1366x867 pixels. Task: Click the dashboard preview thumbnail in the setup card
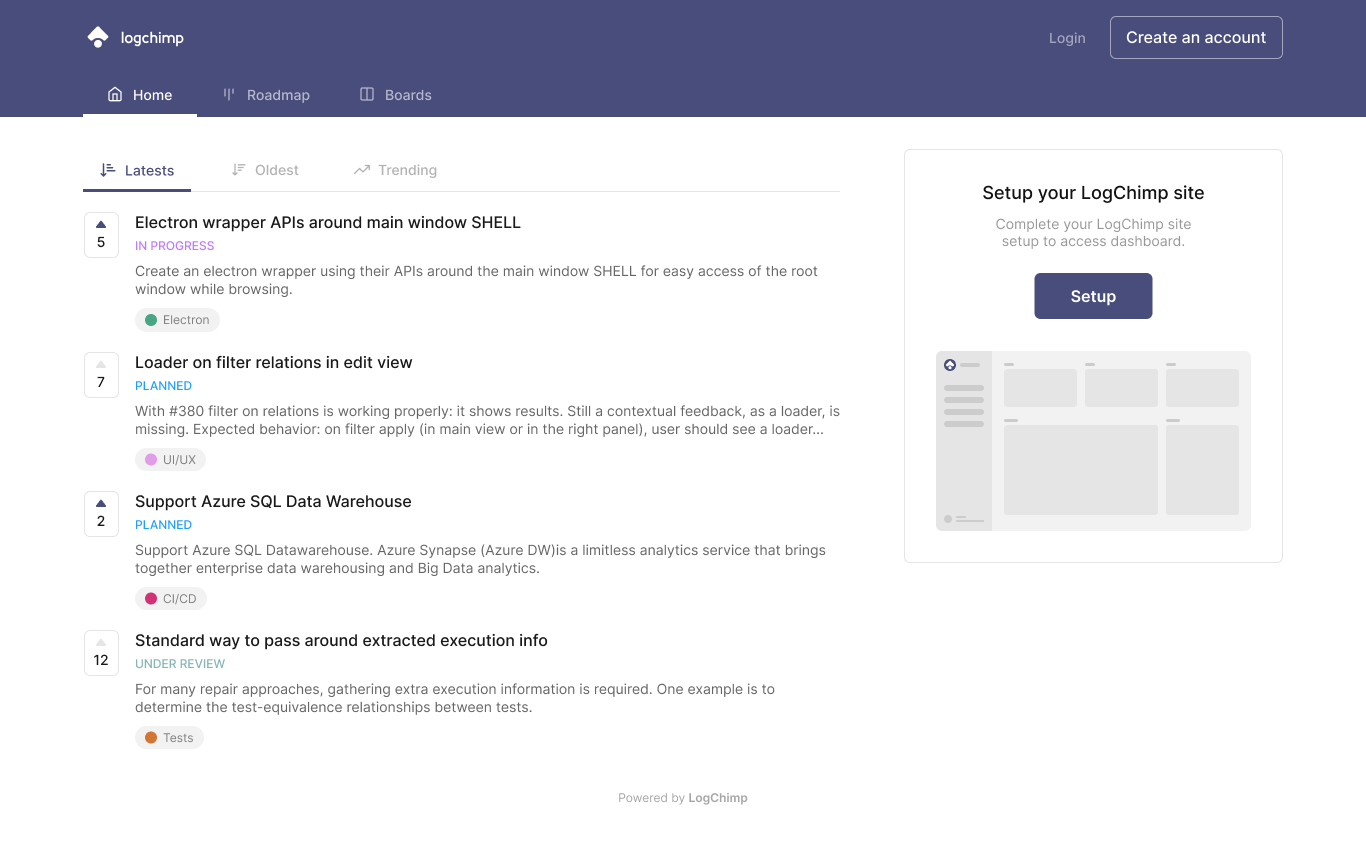point(1093,440)
